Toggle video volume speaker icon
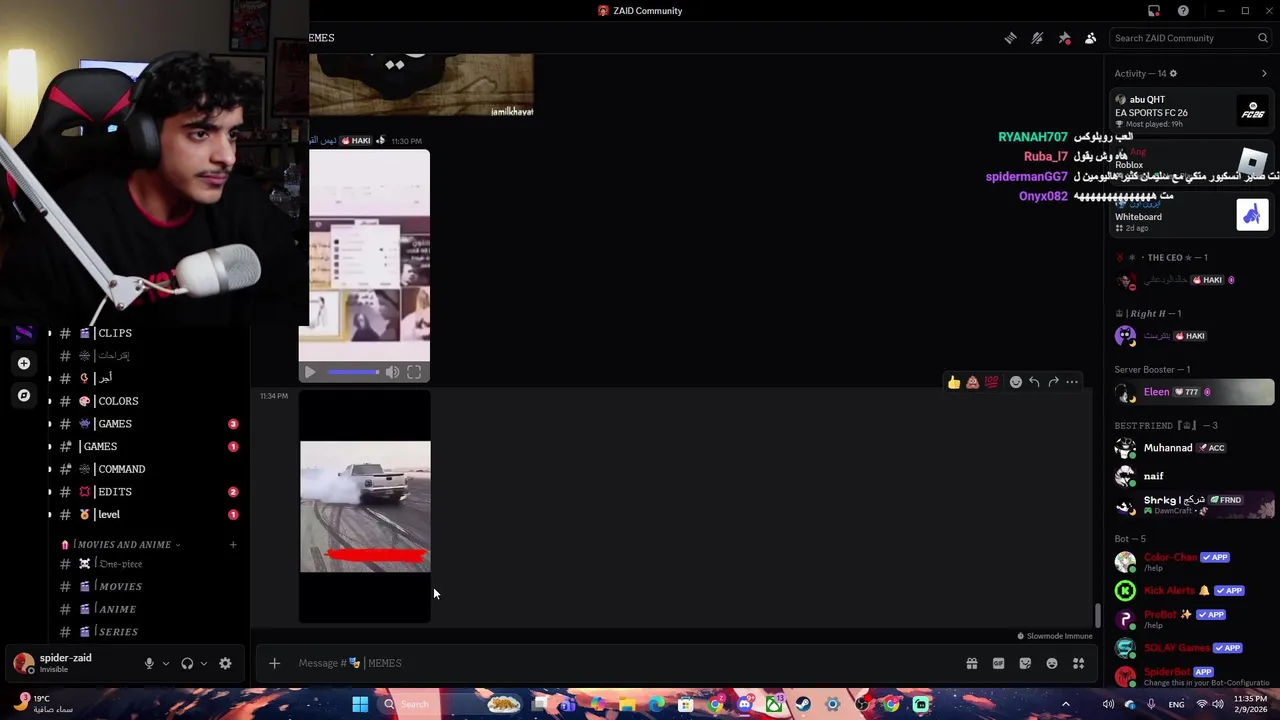1280x720 pixels. click(x=392, y=372)
